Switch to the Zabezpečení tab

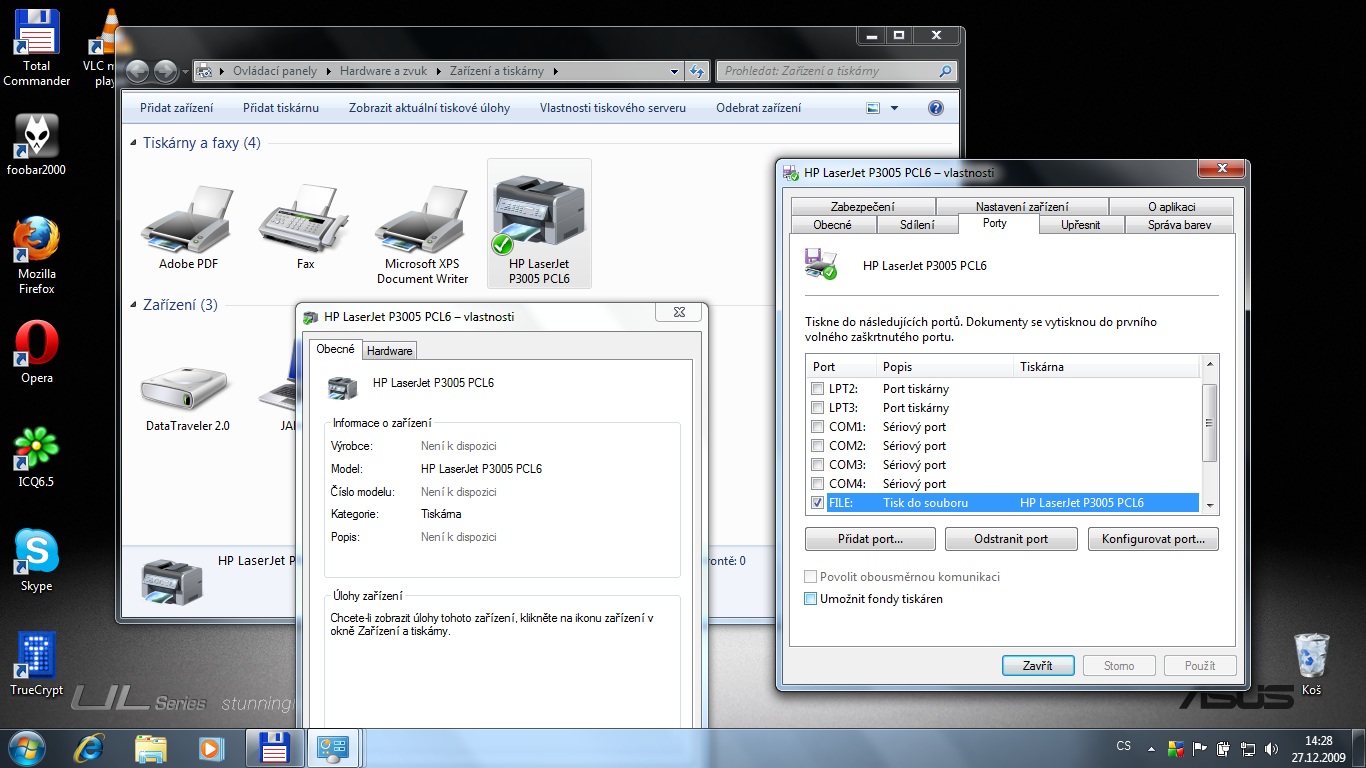tap(862, 207)
